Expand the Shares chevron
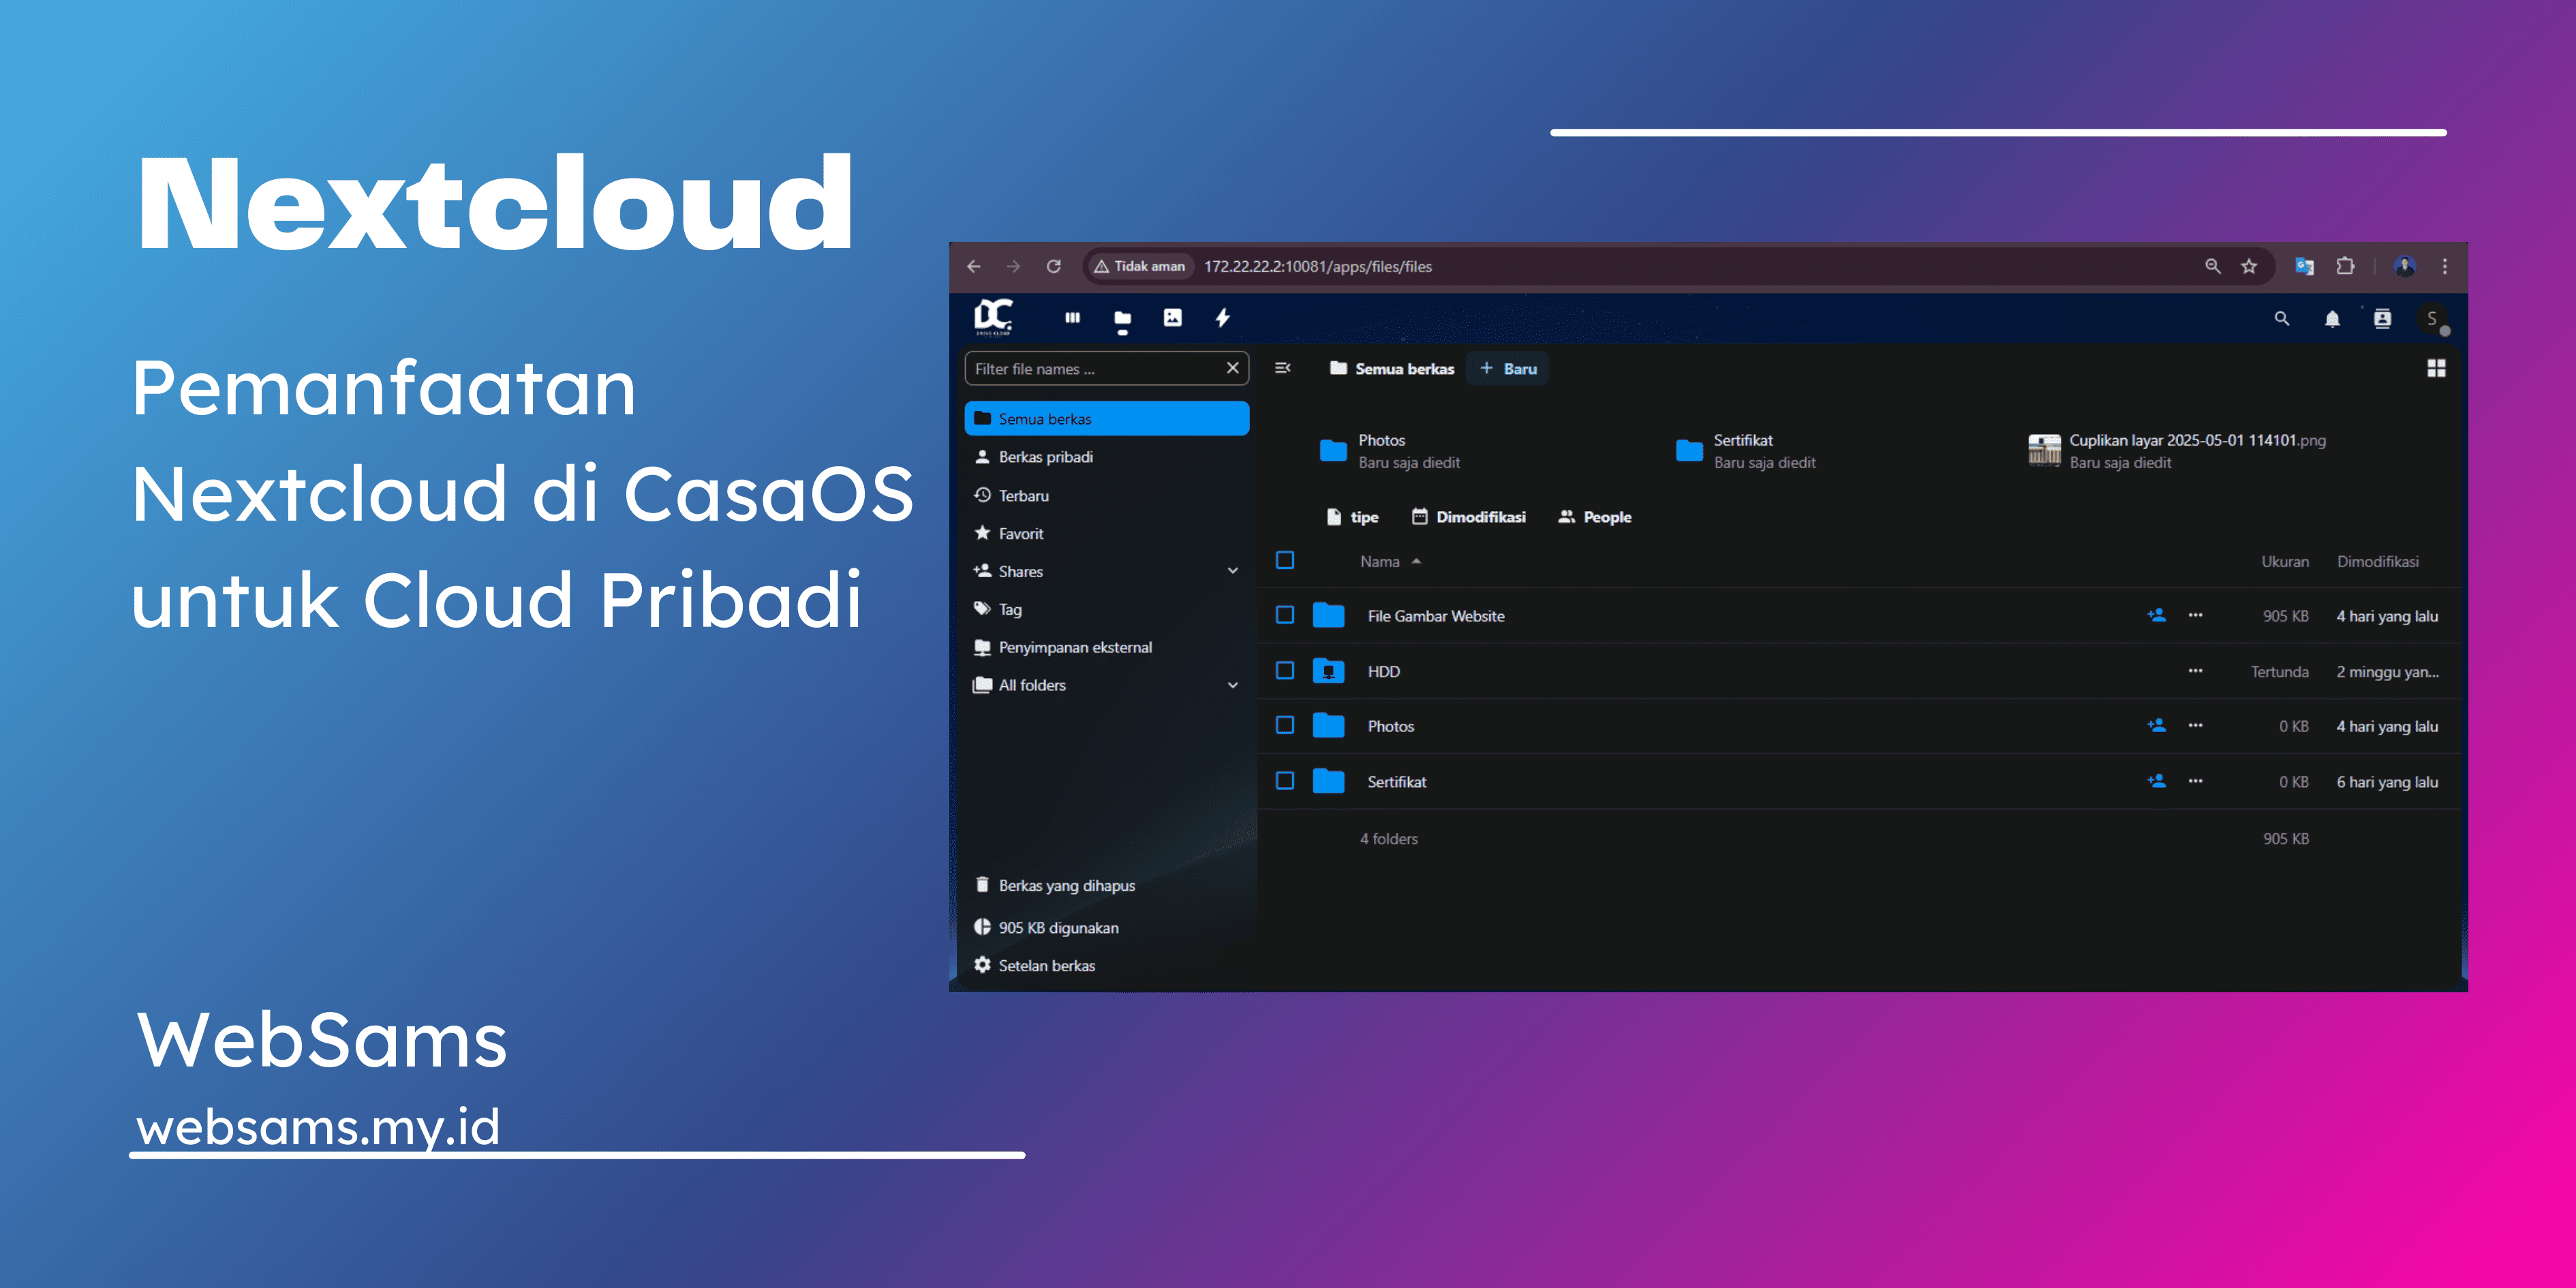Screen dimensions: 2576x1288 pos(1232,571)
